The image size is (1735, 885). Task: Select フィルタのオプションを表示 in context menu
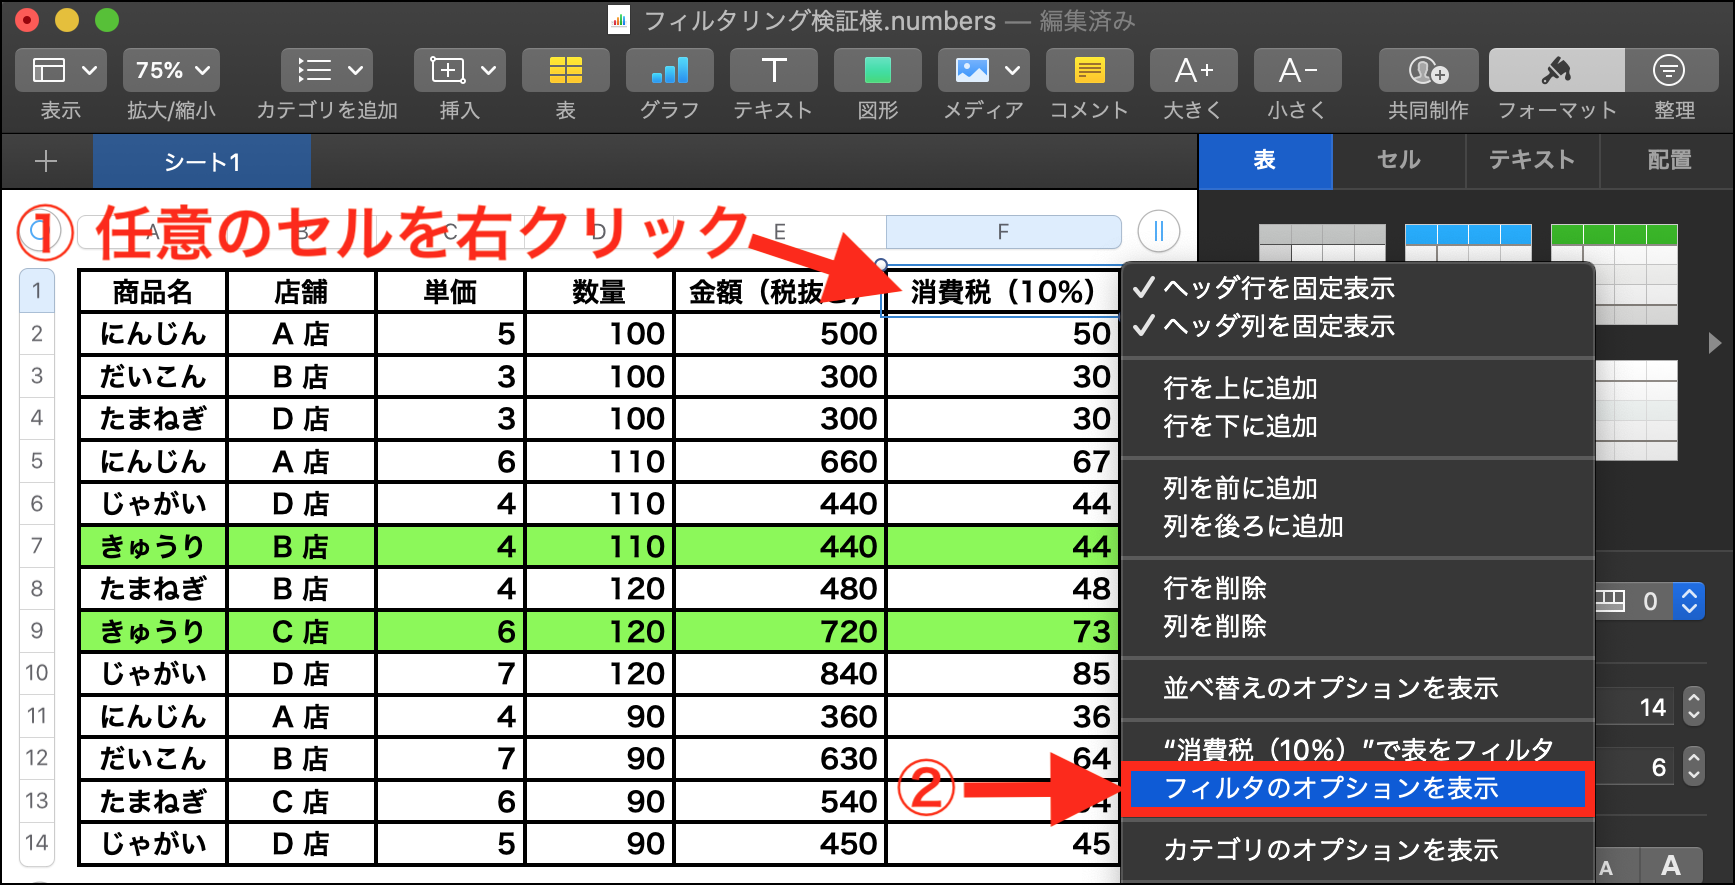(x=1330, y=789)
